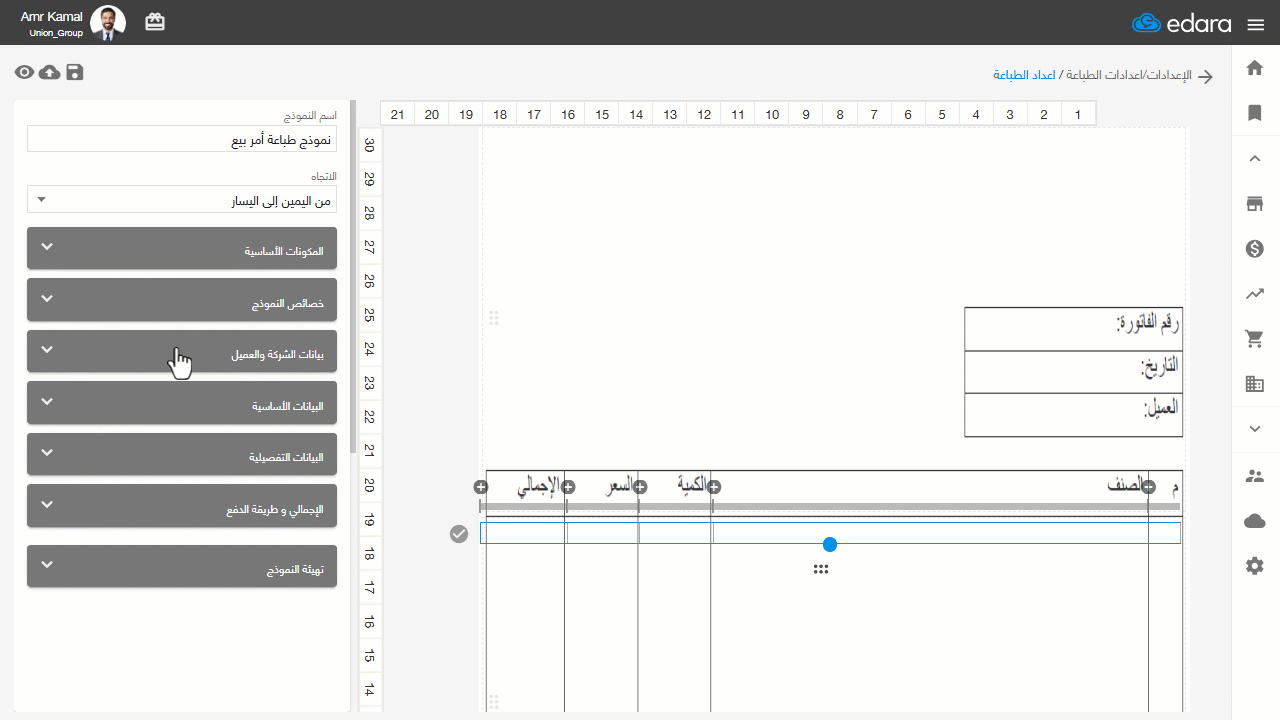The width and height of the screenshot is (1280, 720).
Task: Click the back arrow next to breadcrumb
Action: click(1206, 76)
